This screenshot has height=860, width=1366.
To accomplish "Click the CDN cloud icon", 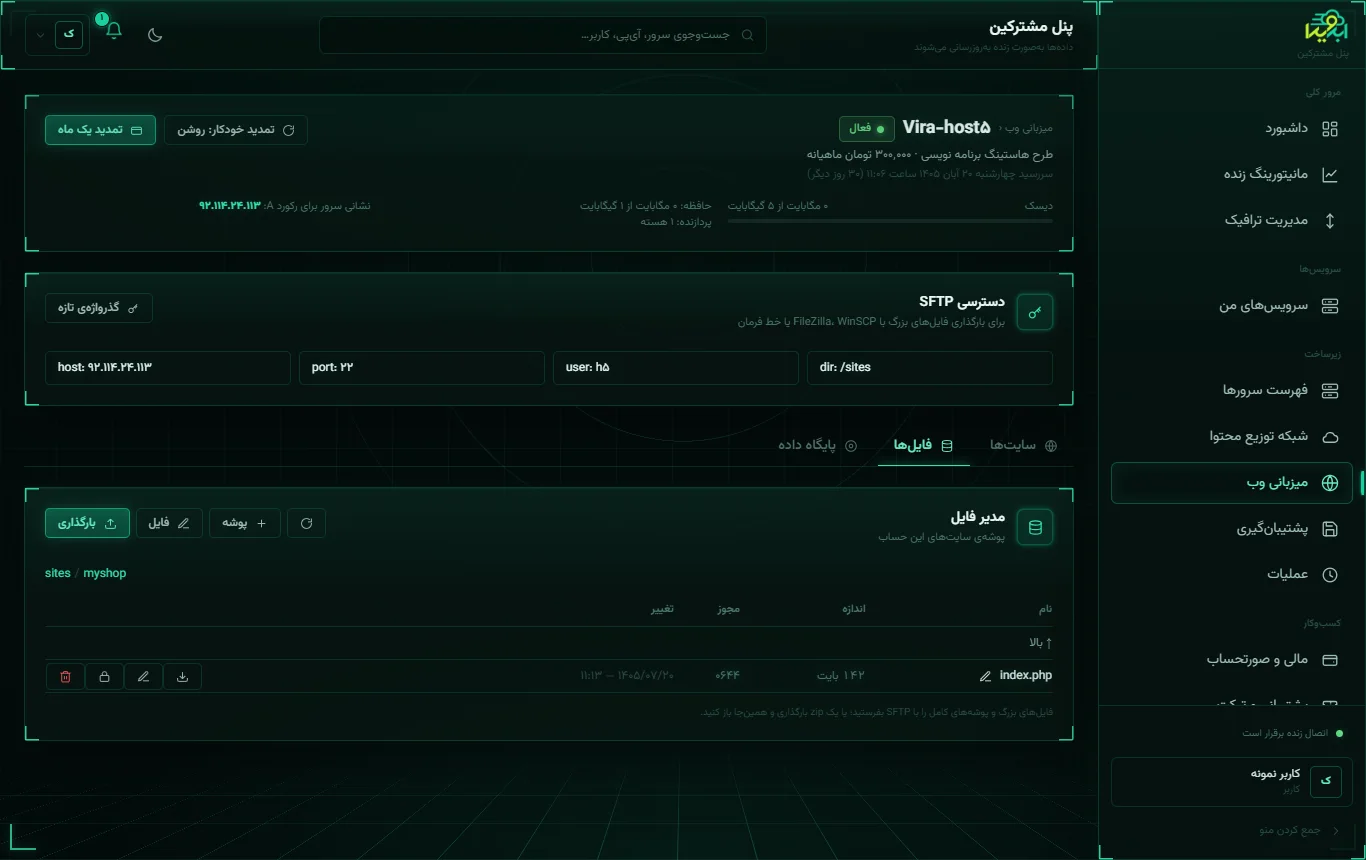I will pos(1330,437).
